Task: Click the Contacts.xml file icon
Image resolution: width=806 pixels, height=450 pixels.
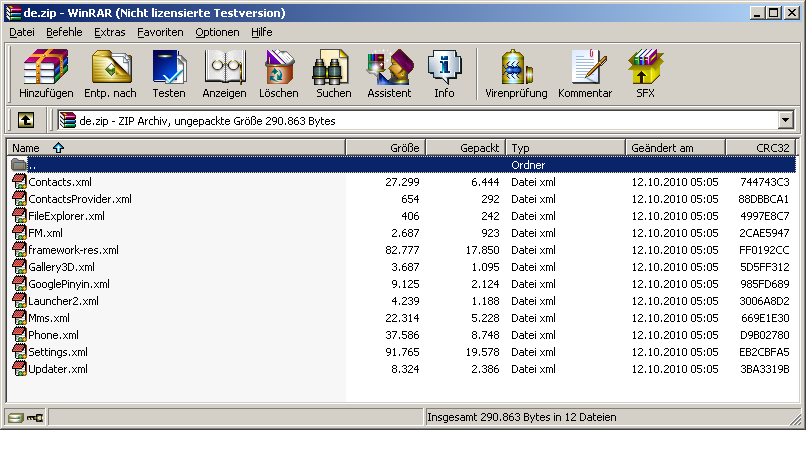Action: pos(20,182)
